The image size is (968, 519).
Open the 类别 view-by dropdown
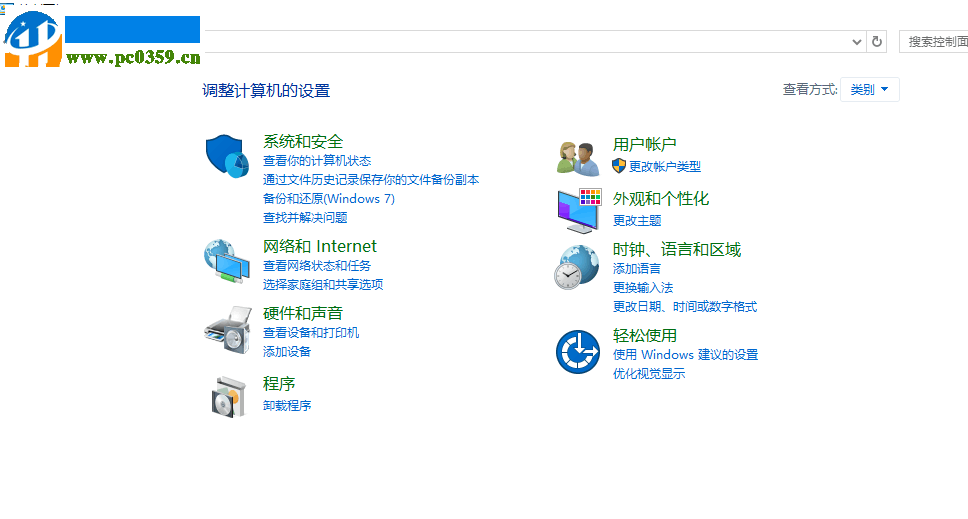(x=869, y=89)
